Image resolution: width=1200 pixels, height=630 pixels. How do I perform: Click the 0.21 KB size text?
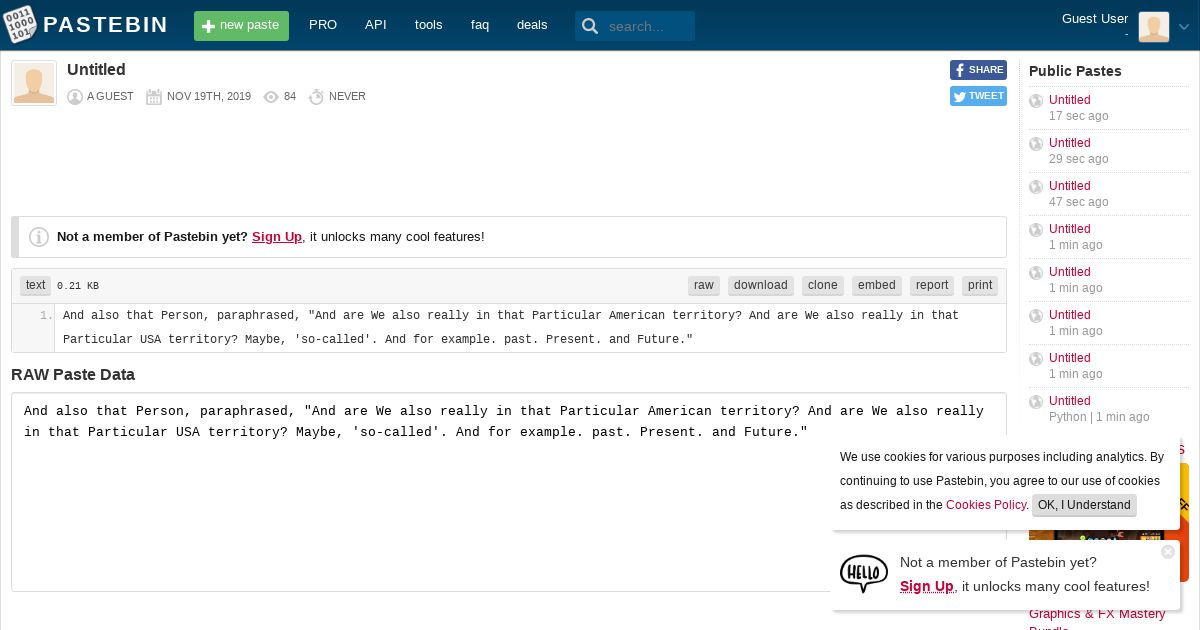[x=78, y=286]
